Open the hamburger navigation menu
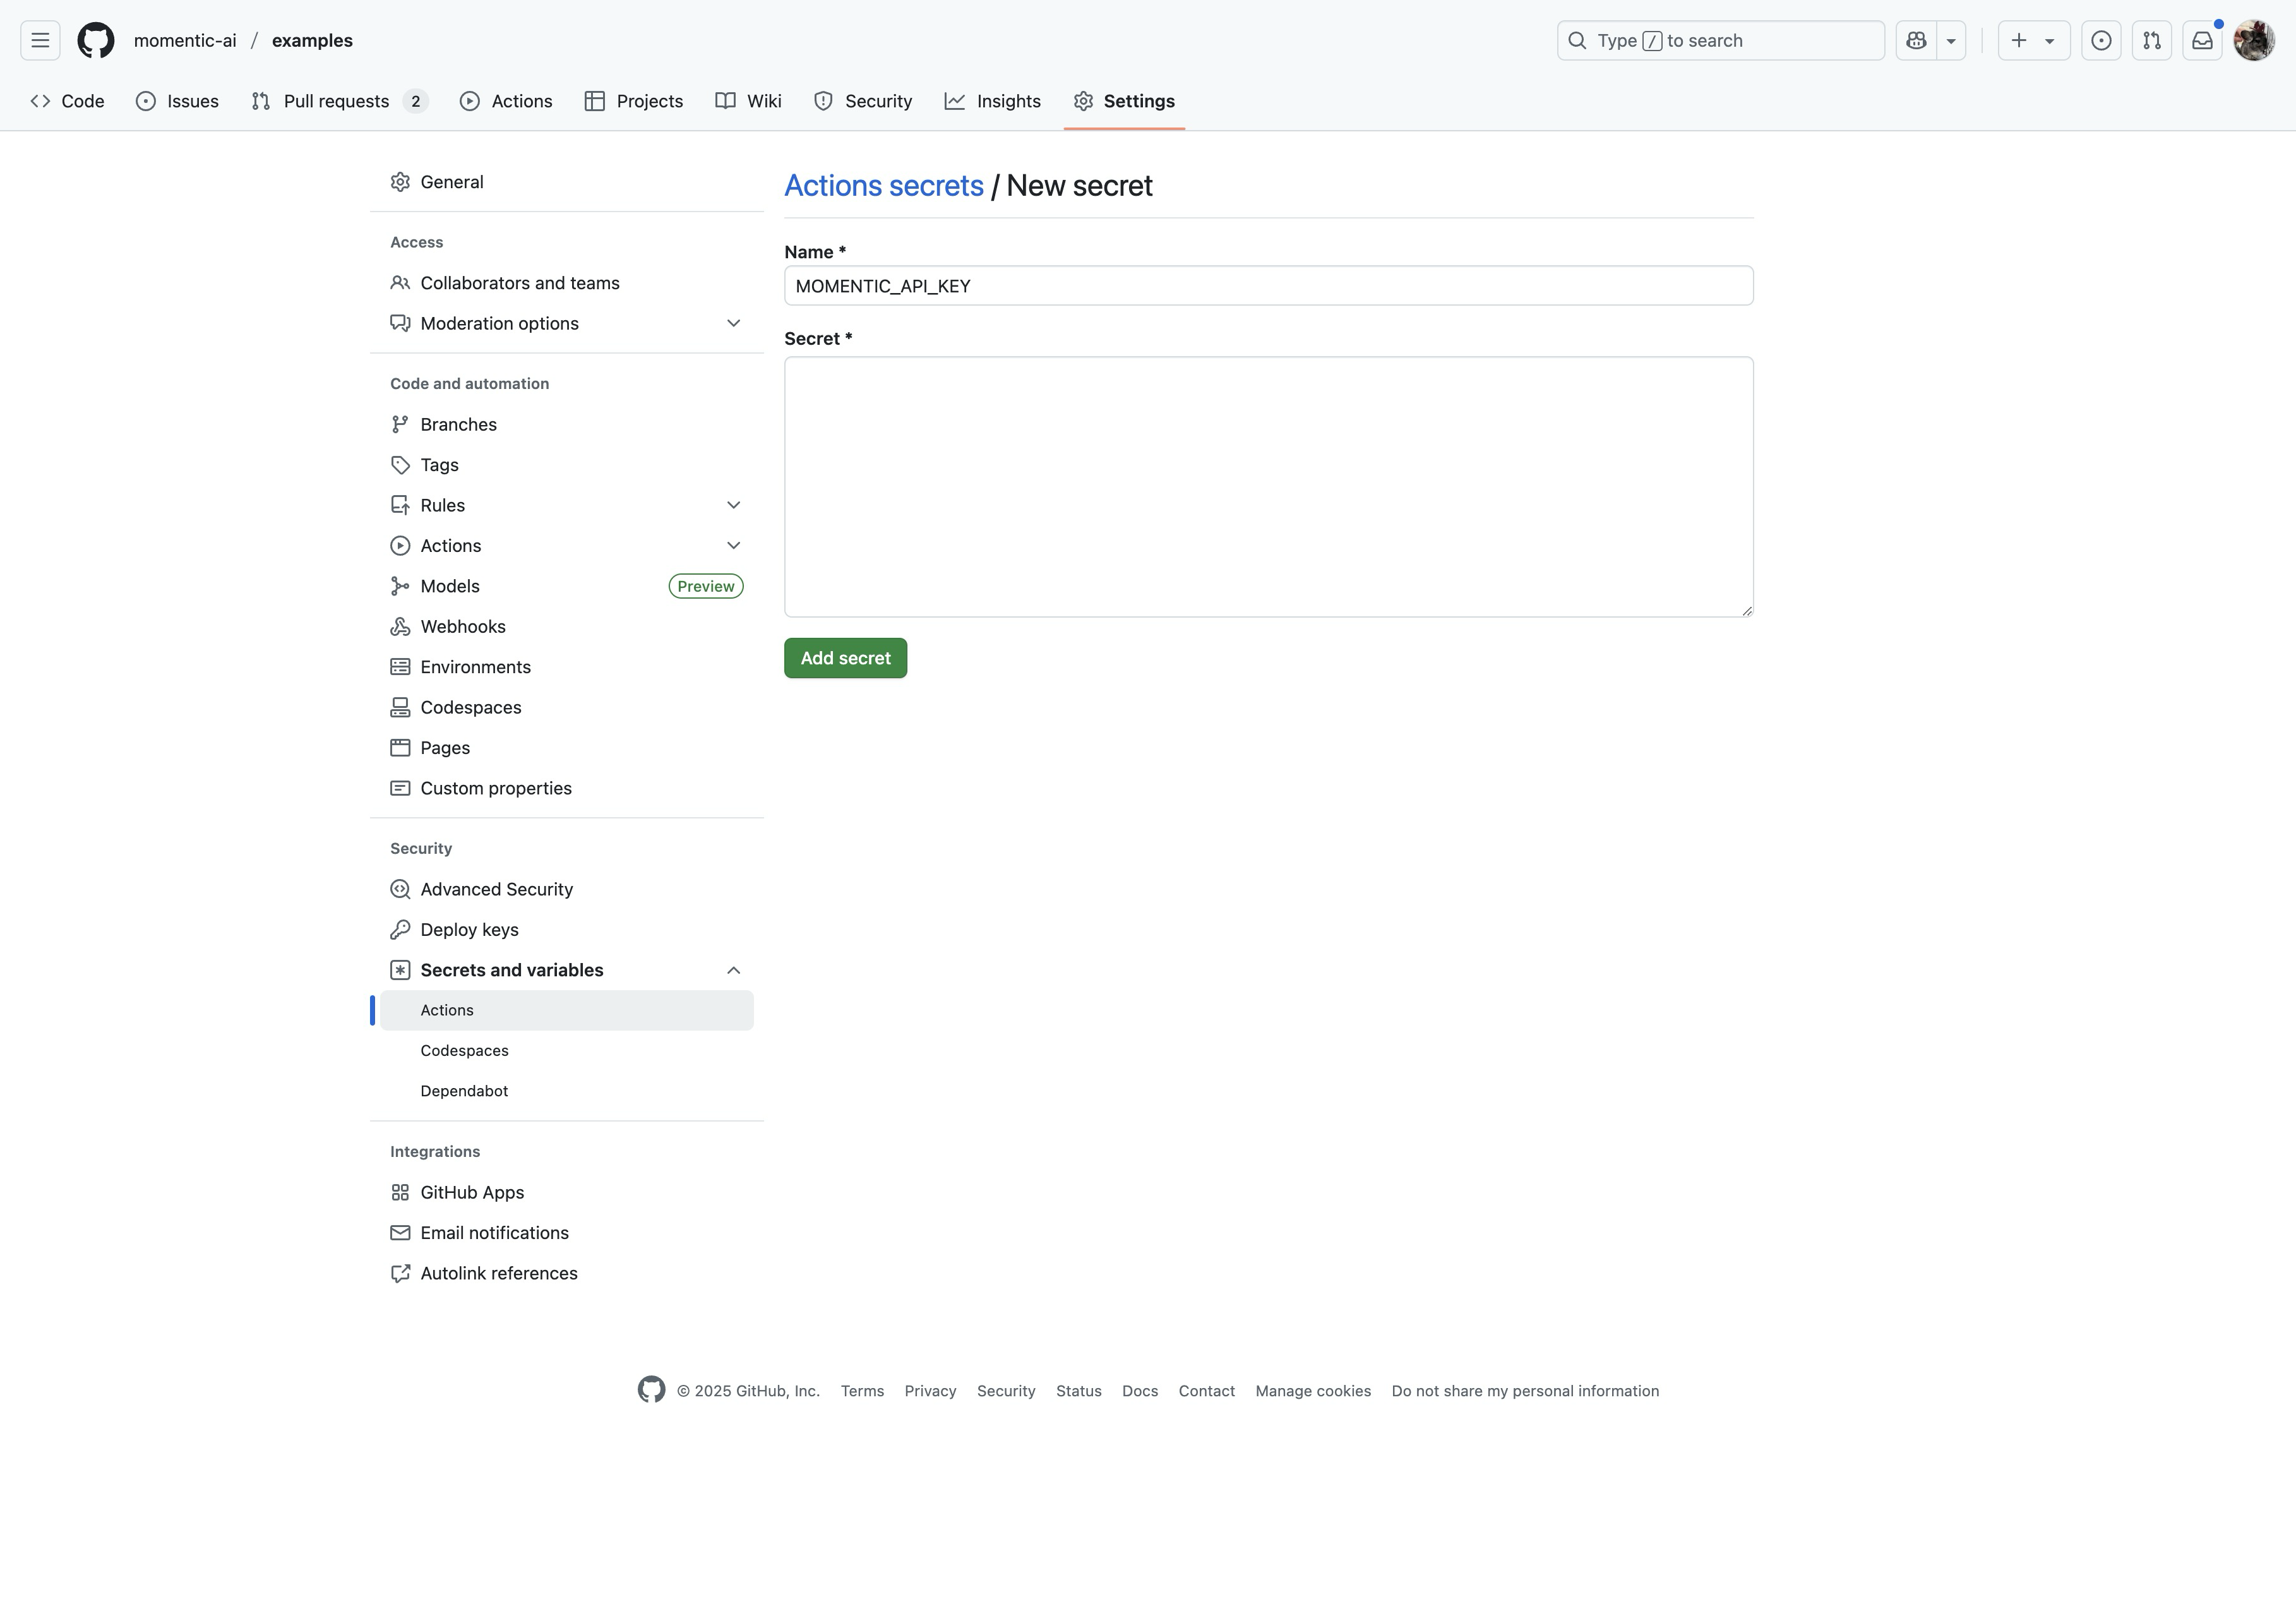This screenshot has height=1599, width=2296. (40, 40)
